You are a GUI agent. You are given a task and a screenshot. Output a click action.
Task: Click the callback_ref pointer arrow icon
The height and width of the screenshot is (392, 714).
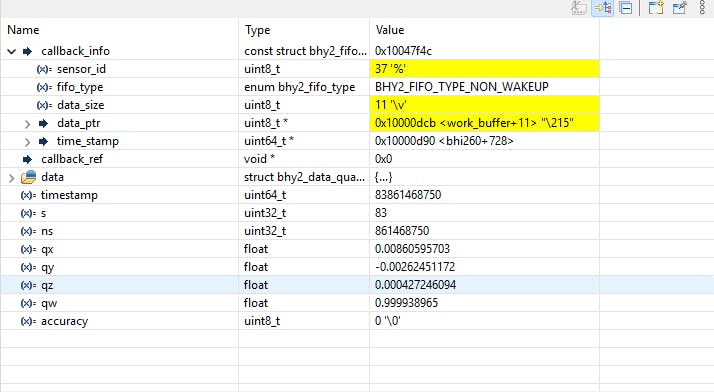pos(28,159)
